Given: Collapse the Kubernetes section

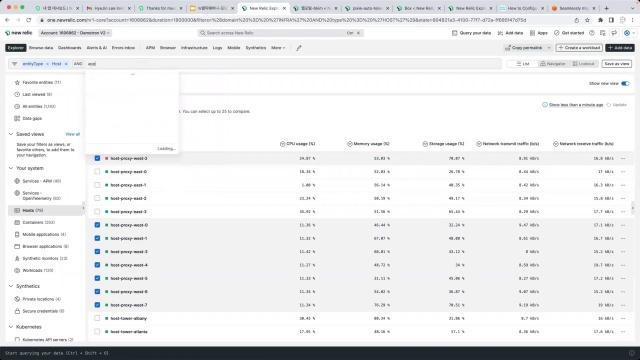Looking at the screenshot, I should (x=11, y=327).
